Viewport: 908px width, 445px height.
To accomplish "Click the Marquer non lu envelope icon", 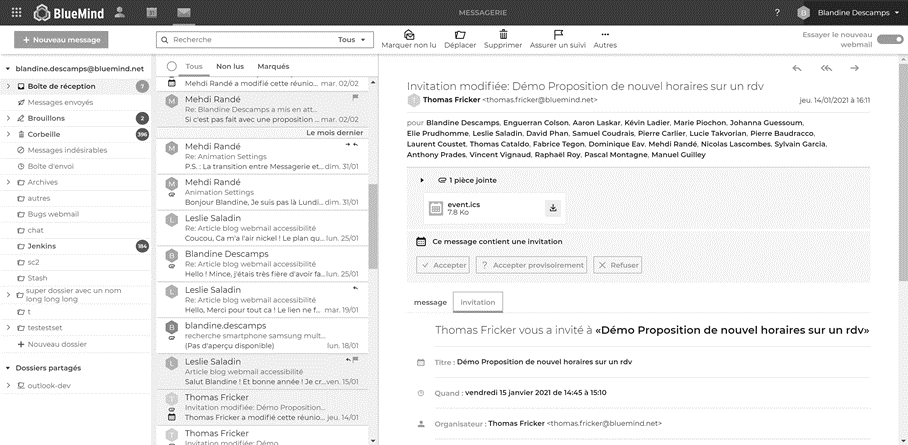I will click(409, 35).
